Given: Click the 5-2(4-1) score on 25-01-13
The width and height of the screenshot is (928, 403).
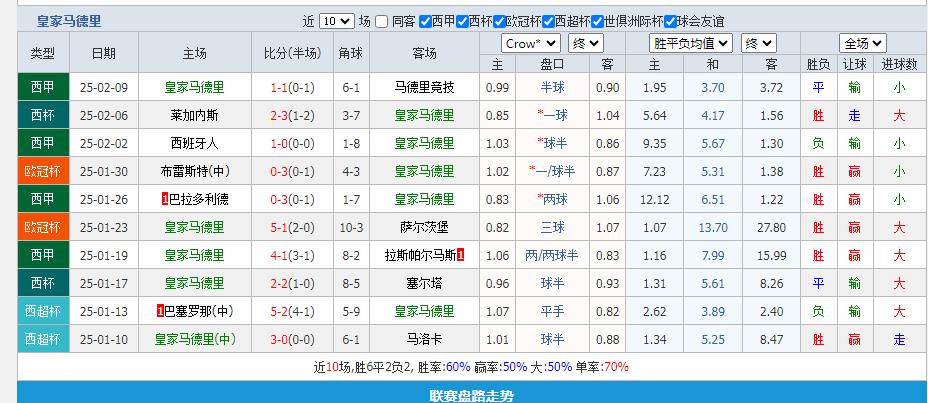Looking at the screenshot, I should click(x=292, y=312).
